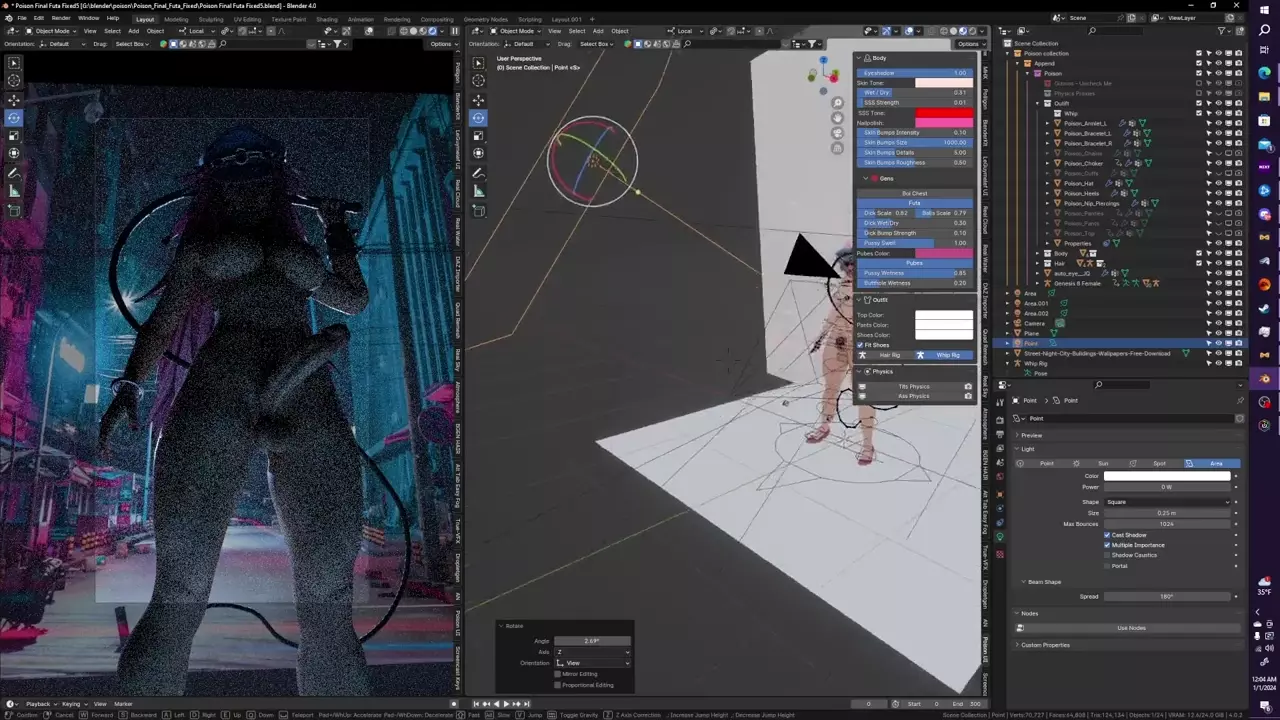Select the Cursor tool in right viewport
The image size is (1280, 720).
(478, 81)
